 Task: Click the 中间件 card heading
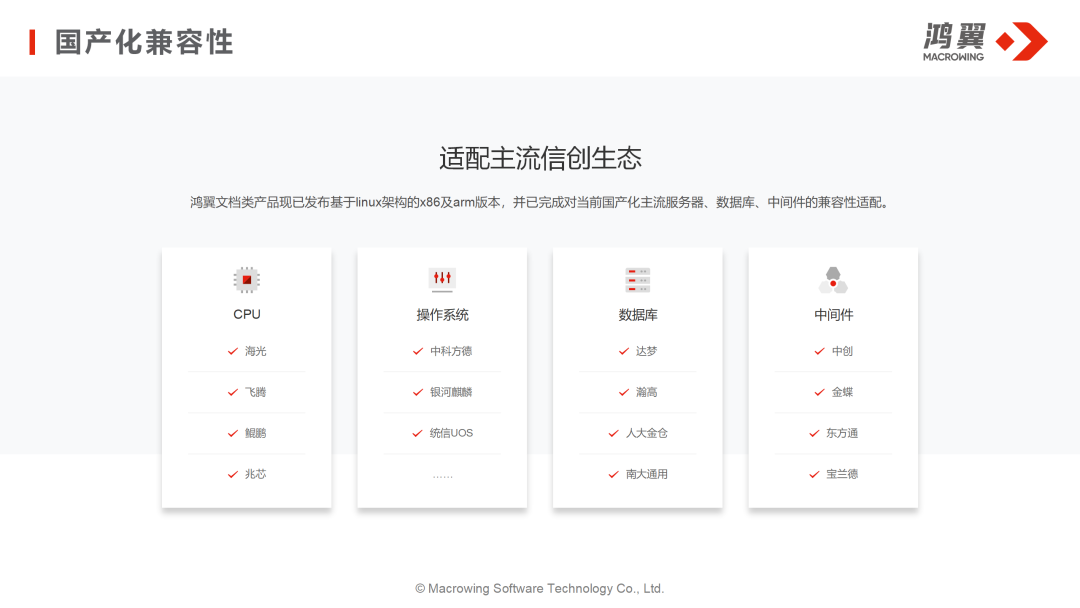(833, 315)
